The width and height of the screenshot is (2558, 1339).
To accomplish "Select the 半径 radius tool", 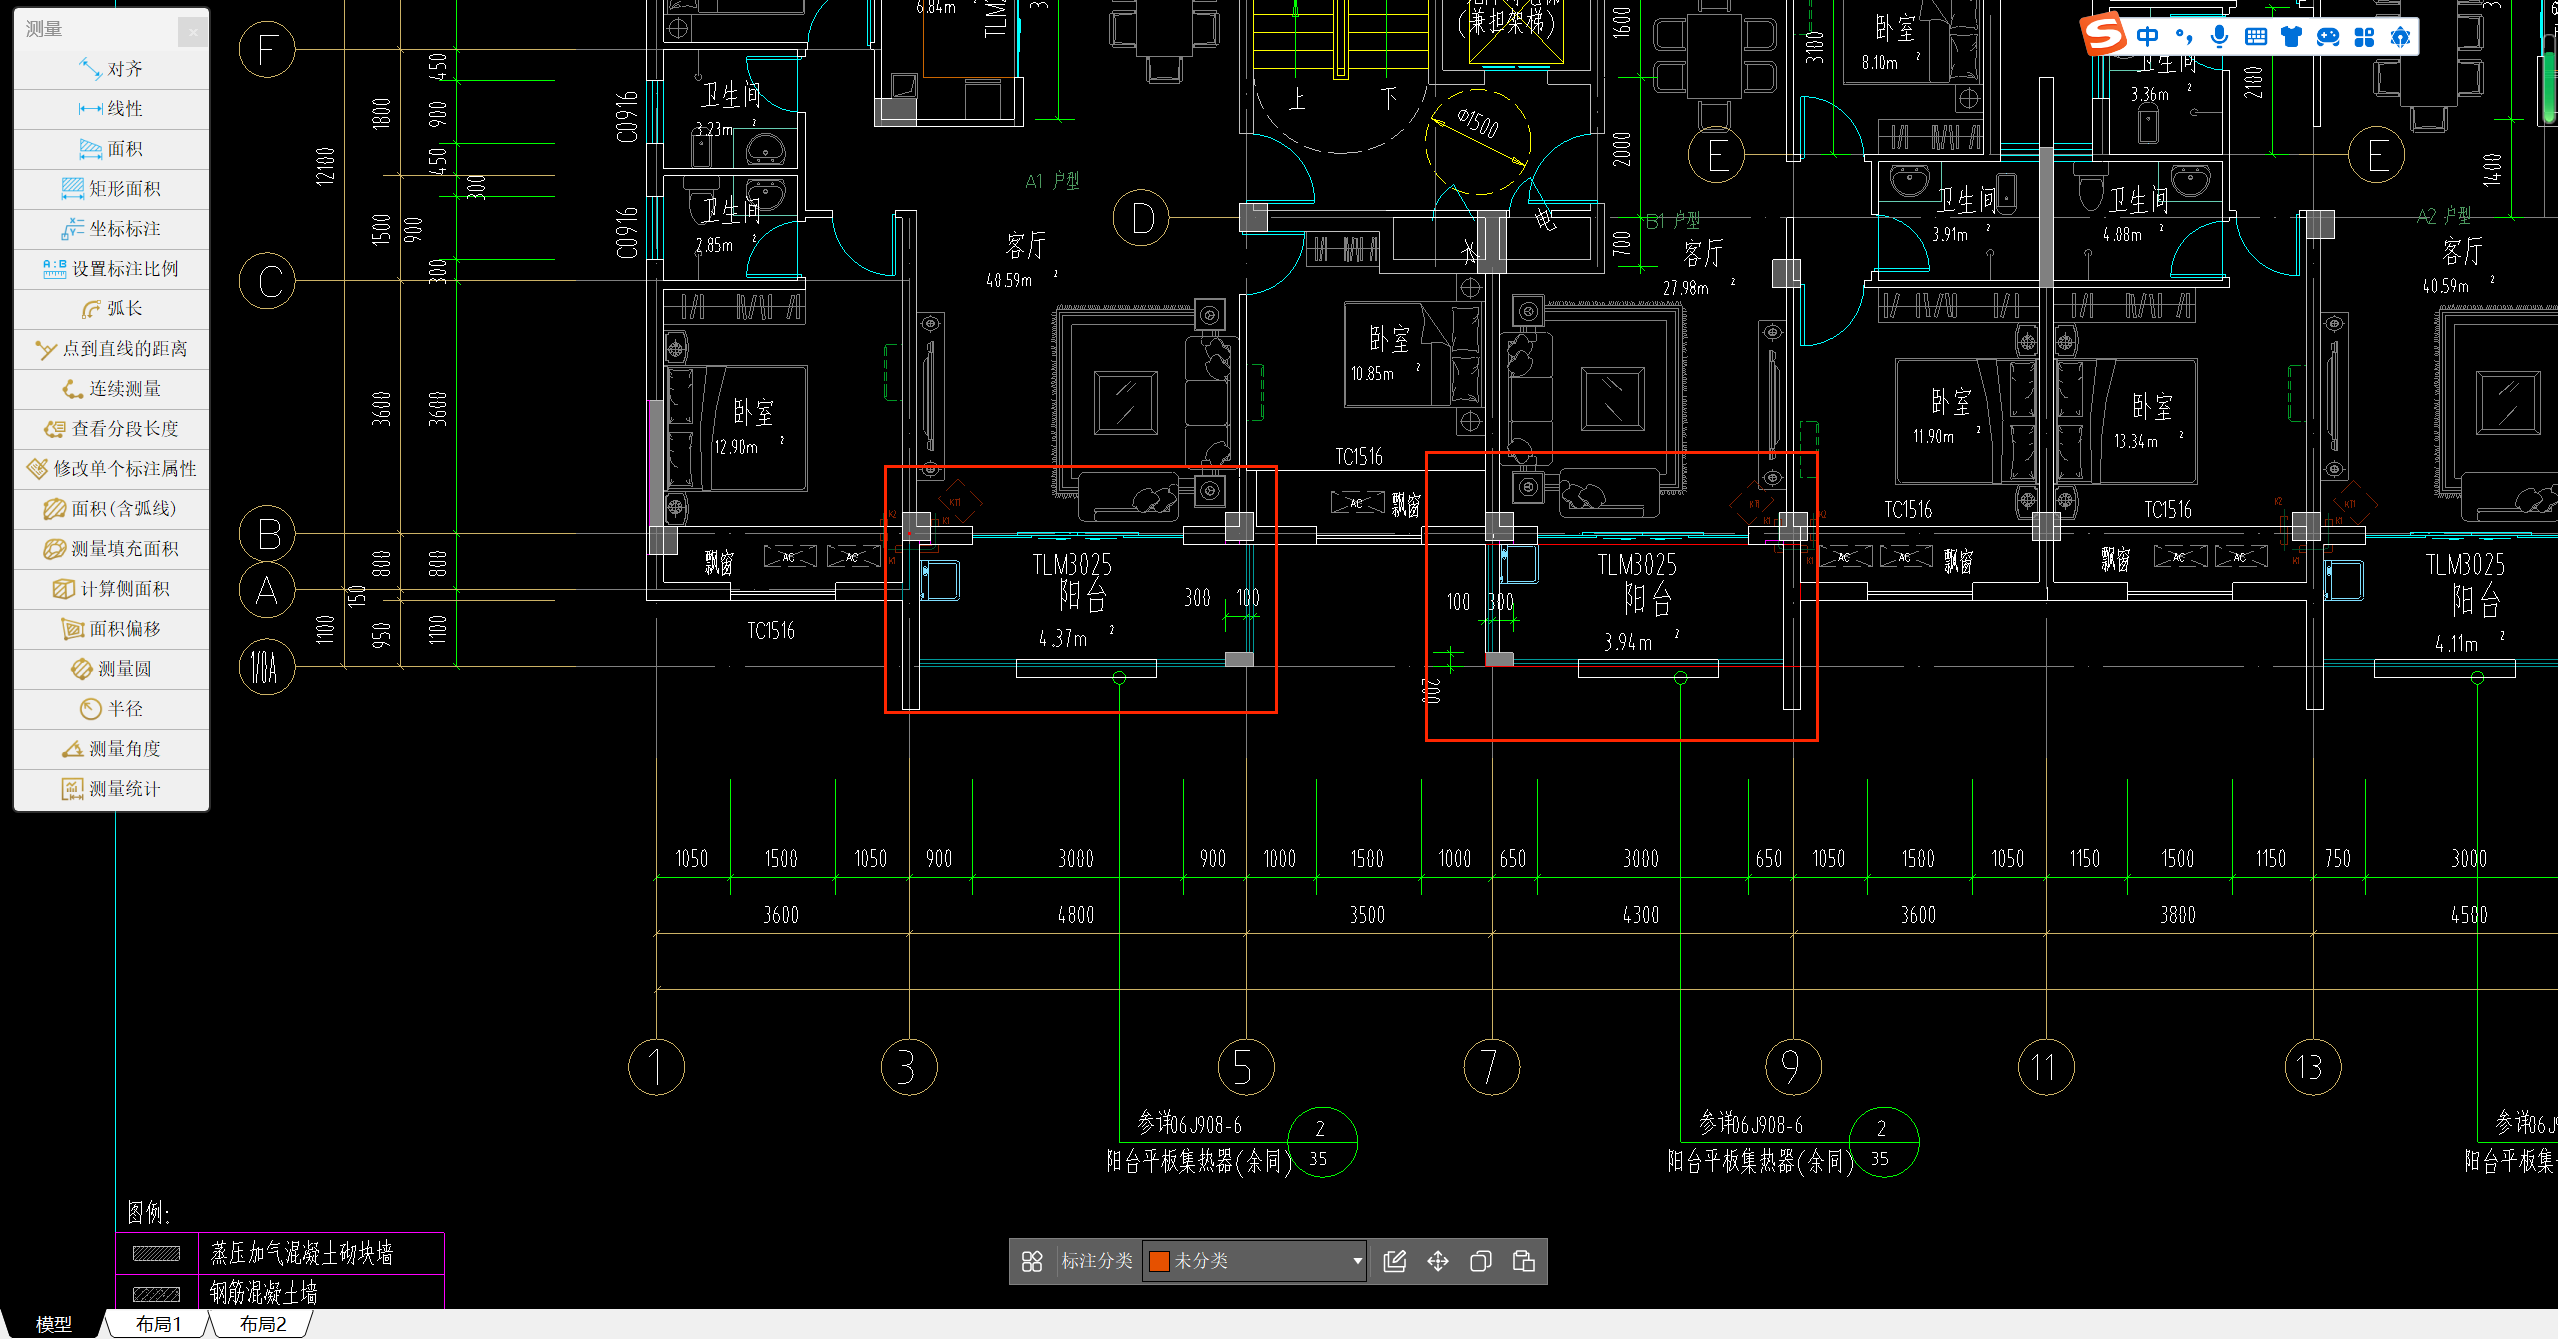I will point(111,709).
